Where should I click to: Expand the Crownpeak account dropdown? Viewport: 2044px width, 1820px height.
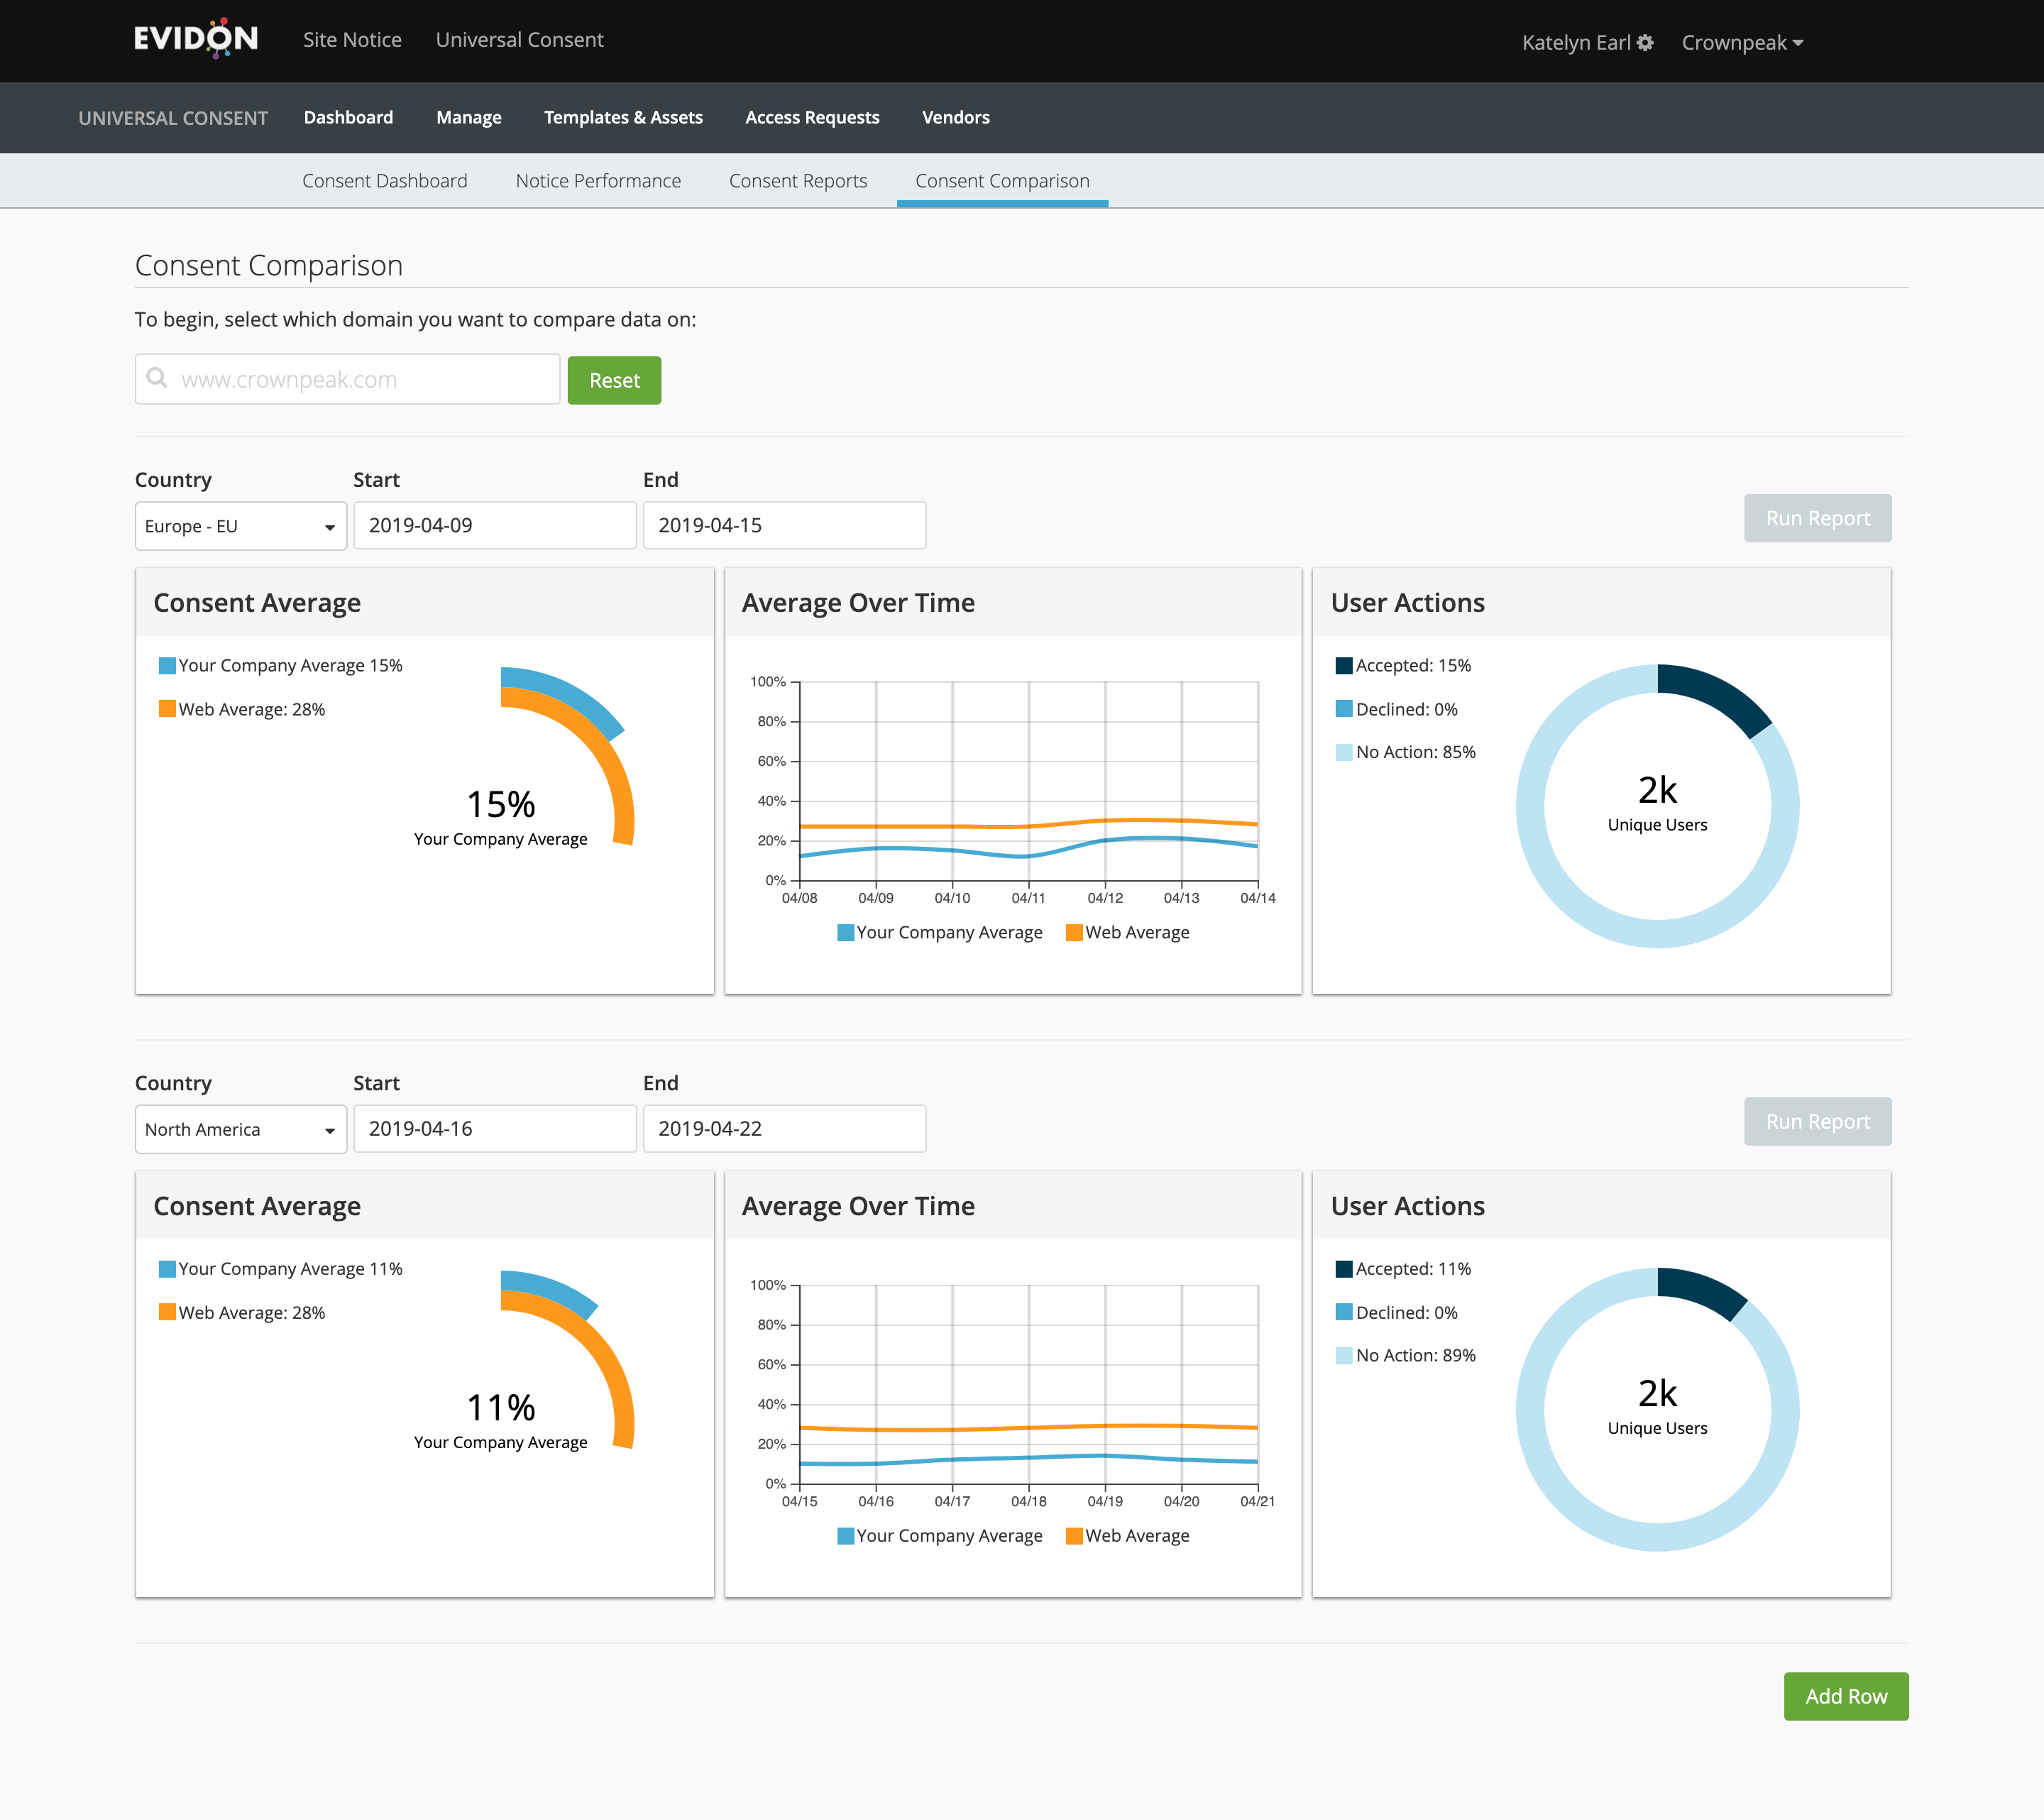1742,42
